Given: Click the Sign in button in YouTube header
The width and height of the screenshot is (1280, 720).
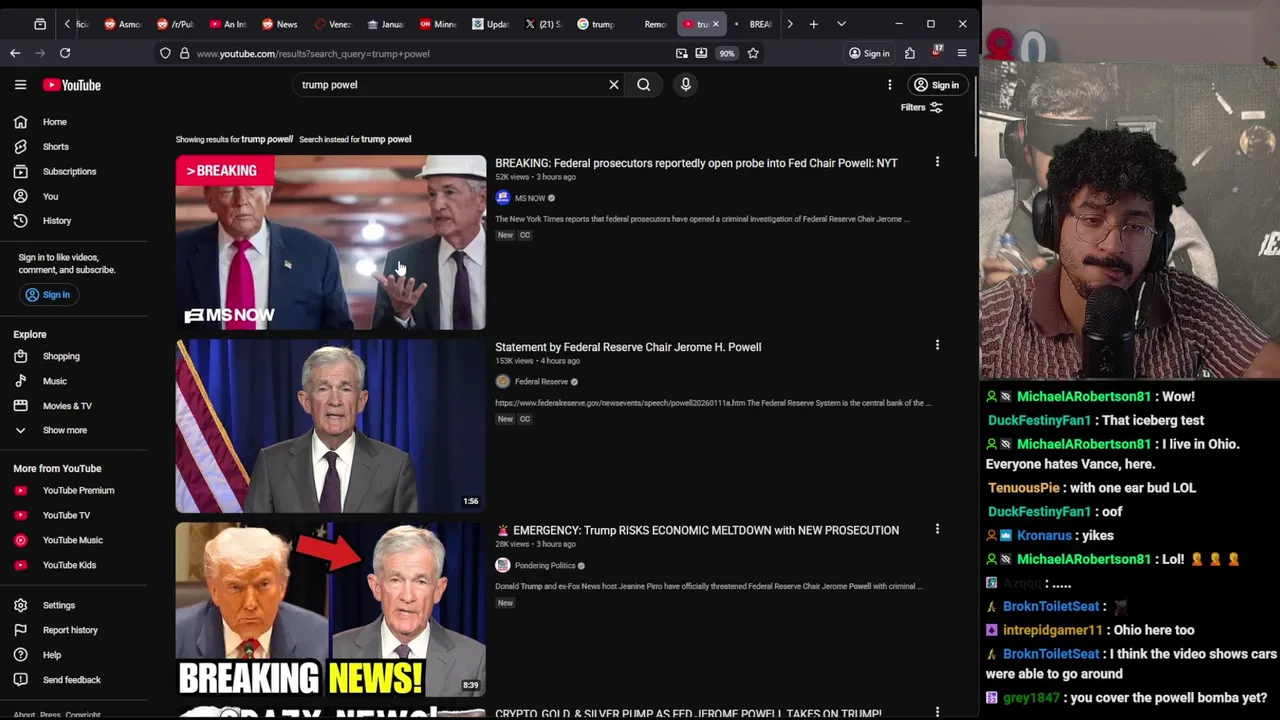Looking at the screenshot, I should coord(937,85).
